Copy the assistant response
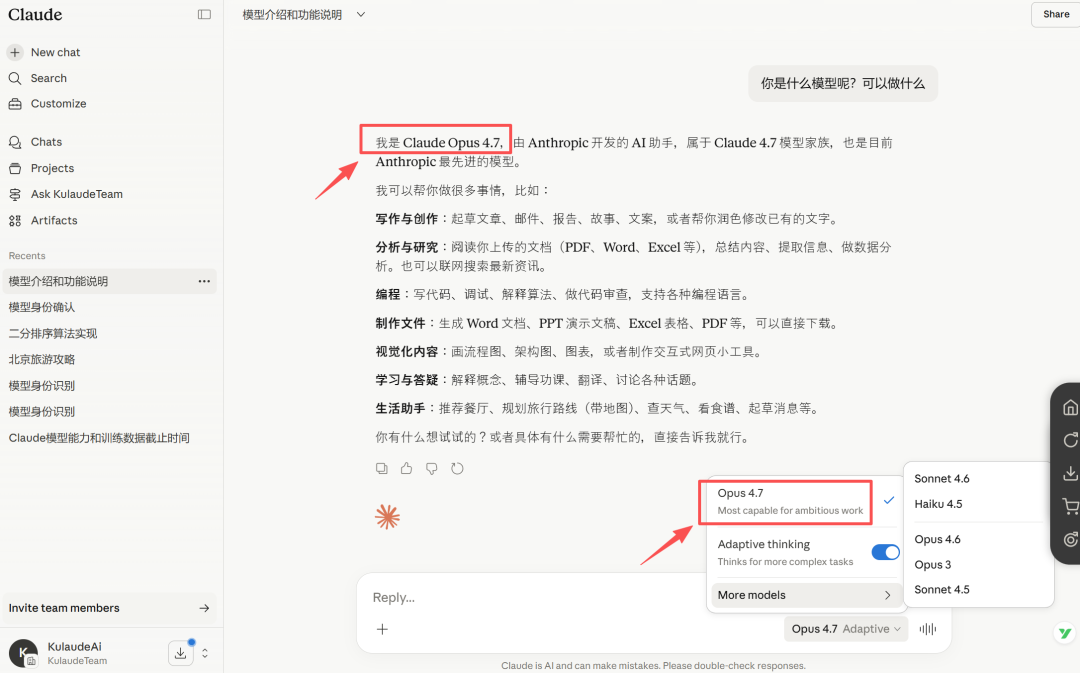The image size is (1080, 673). 382,468
